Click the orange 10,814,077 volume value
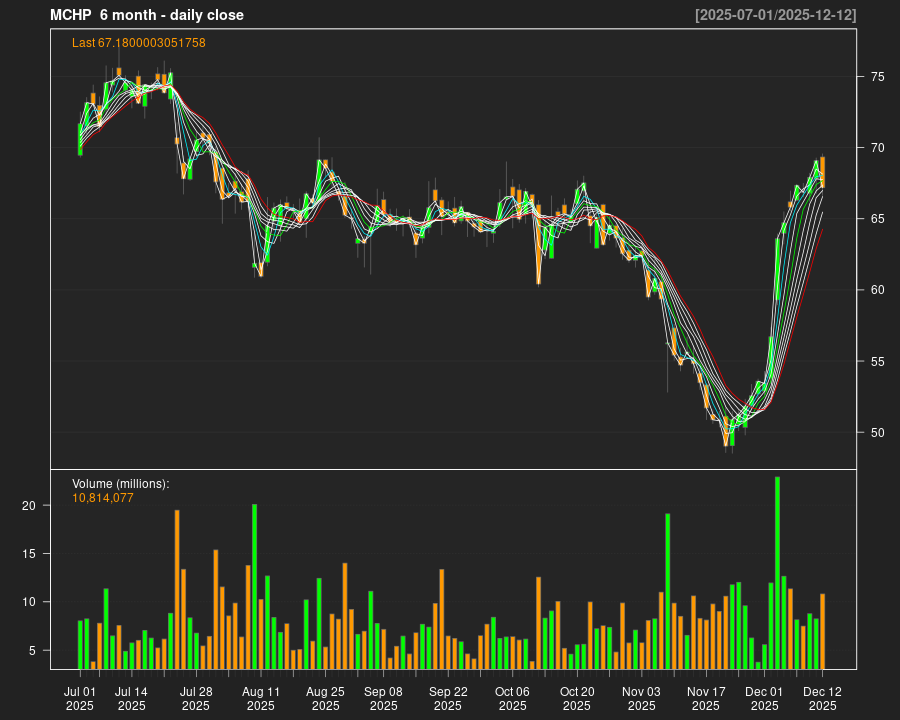 click(102, 497)
